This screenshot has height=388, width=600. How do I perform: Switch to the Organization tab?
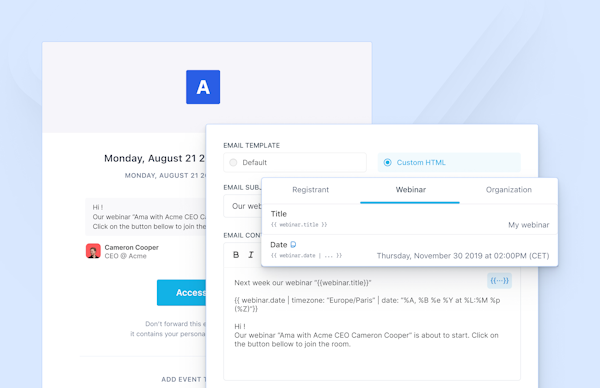[509, 190]
